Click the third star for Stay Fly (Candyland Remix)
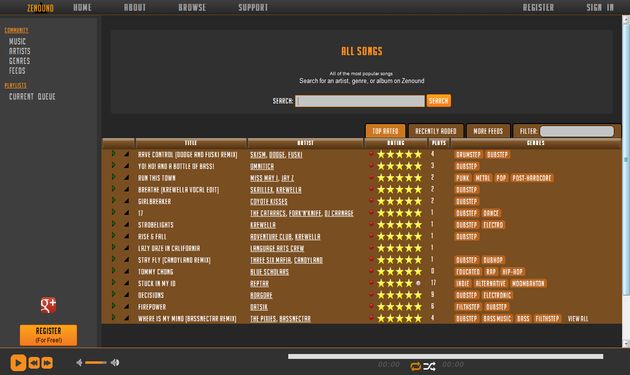The width and height of the screenshot is (630, 375). pyautogui.click(x=399, y=260)
